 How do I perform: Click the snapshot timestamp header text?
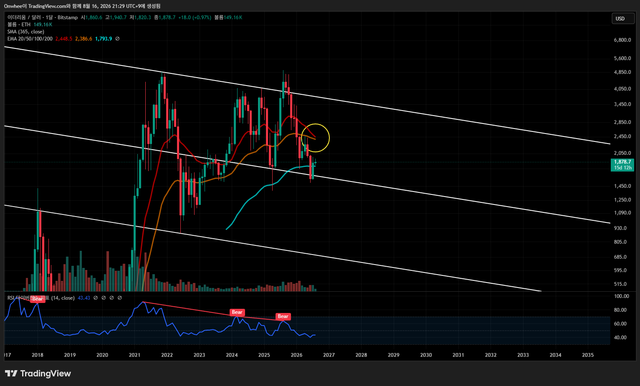coord(82,6)
